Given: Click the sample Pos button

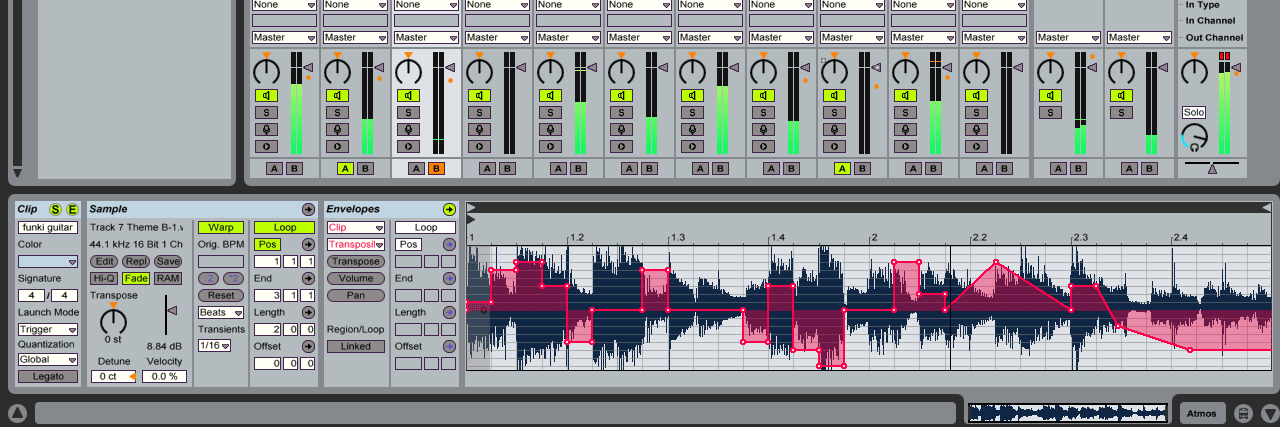Looking at the screenshot, I should pyautogui.click(x=267, y=244).
